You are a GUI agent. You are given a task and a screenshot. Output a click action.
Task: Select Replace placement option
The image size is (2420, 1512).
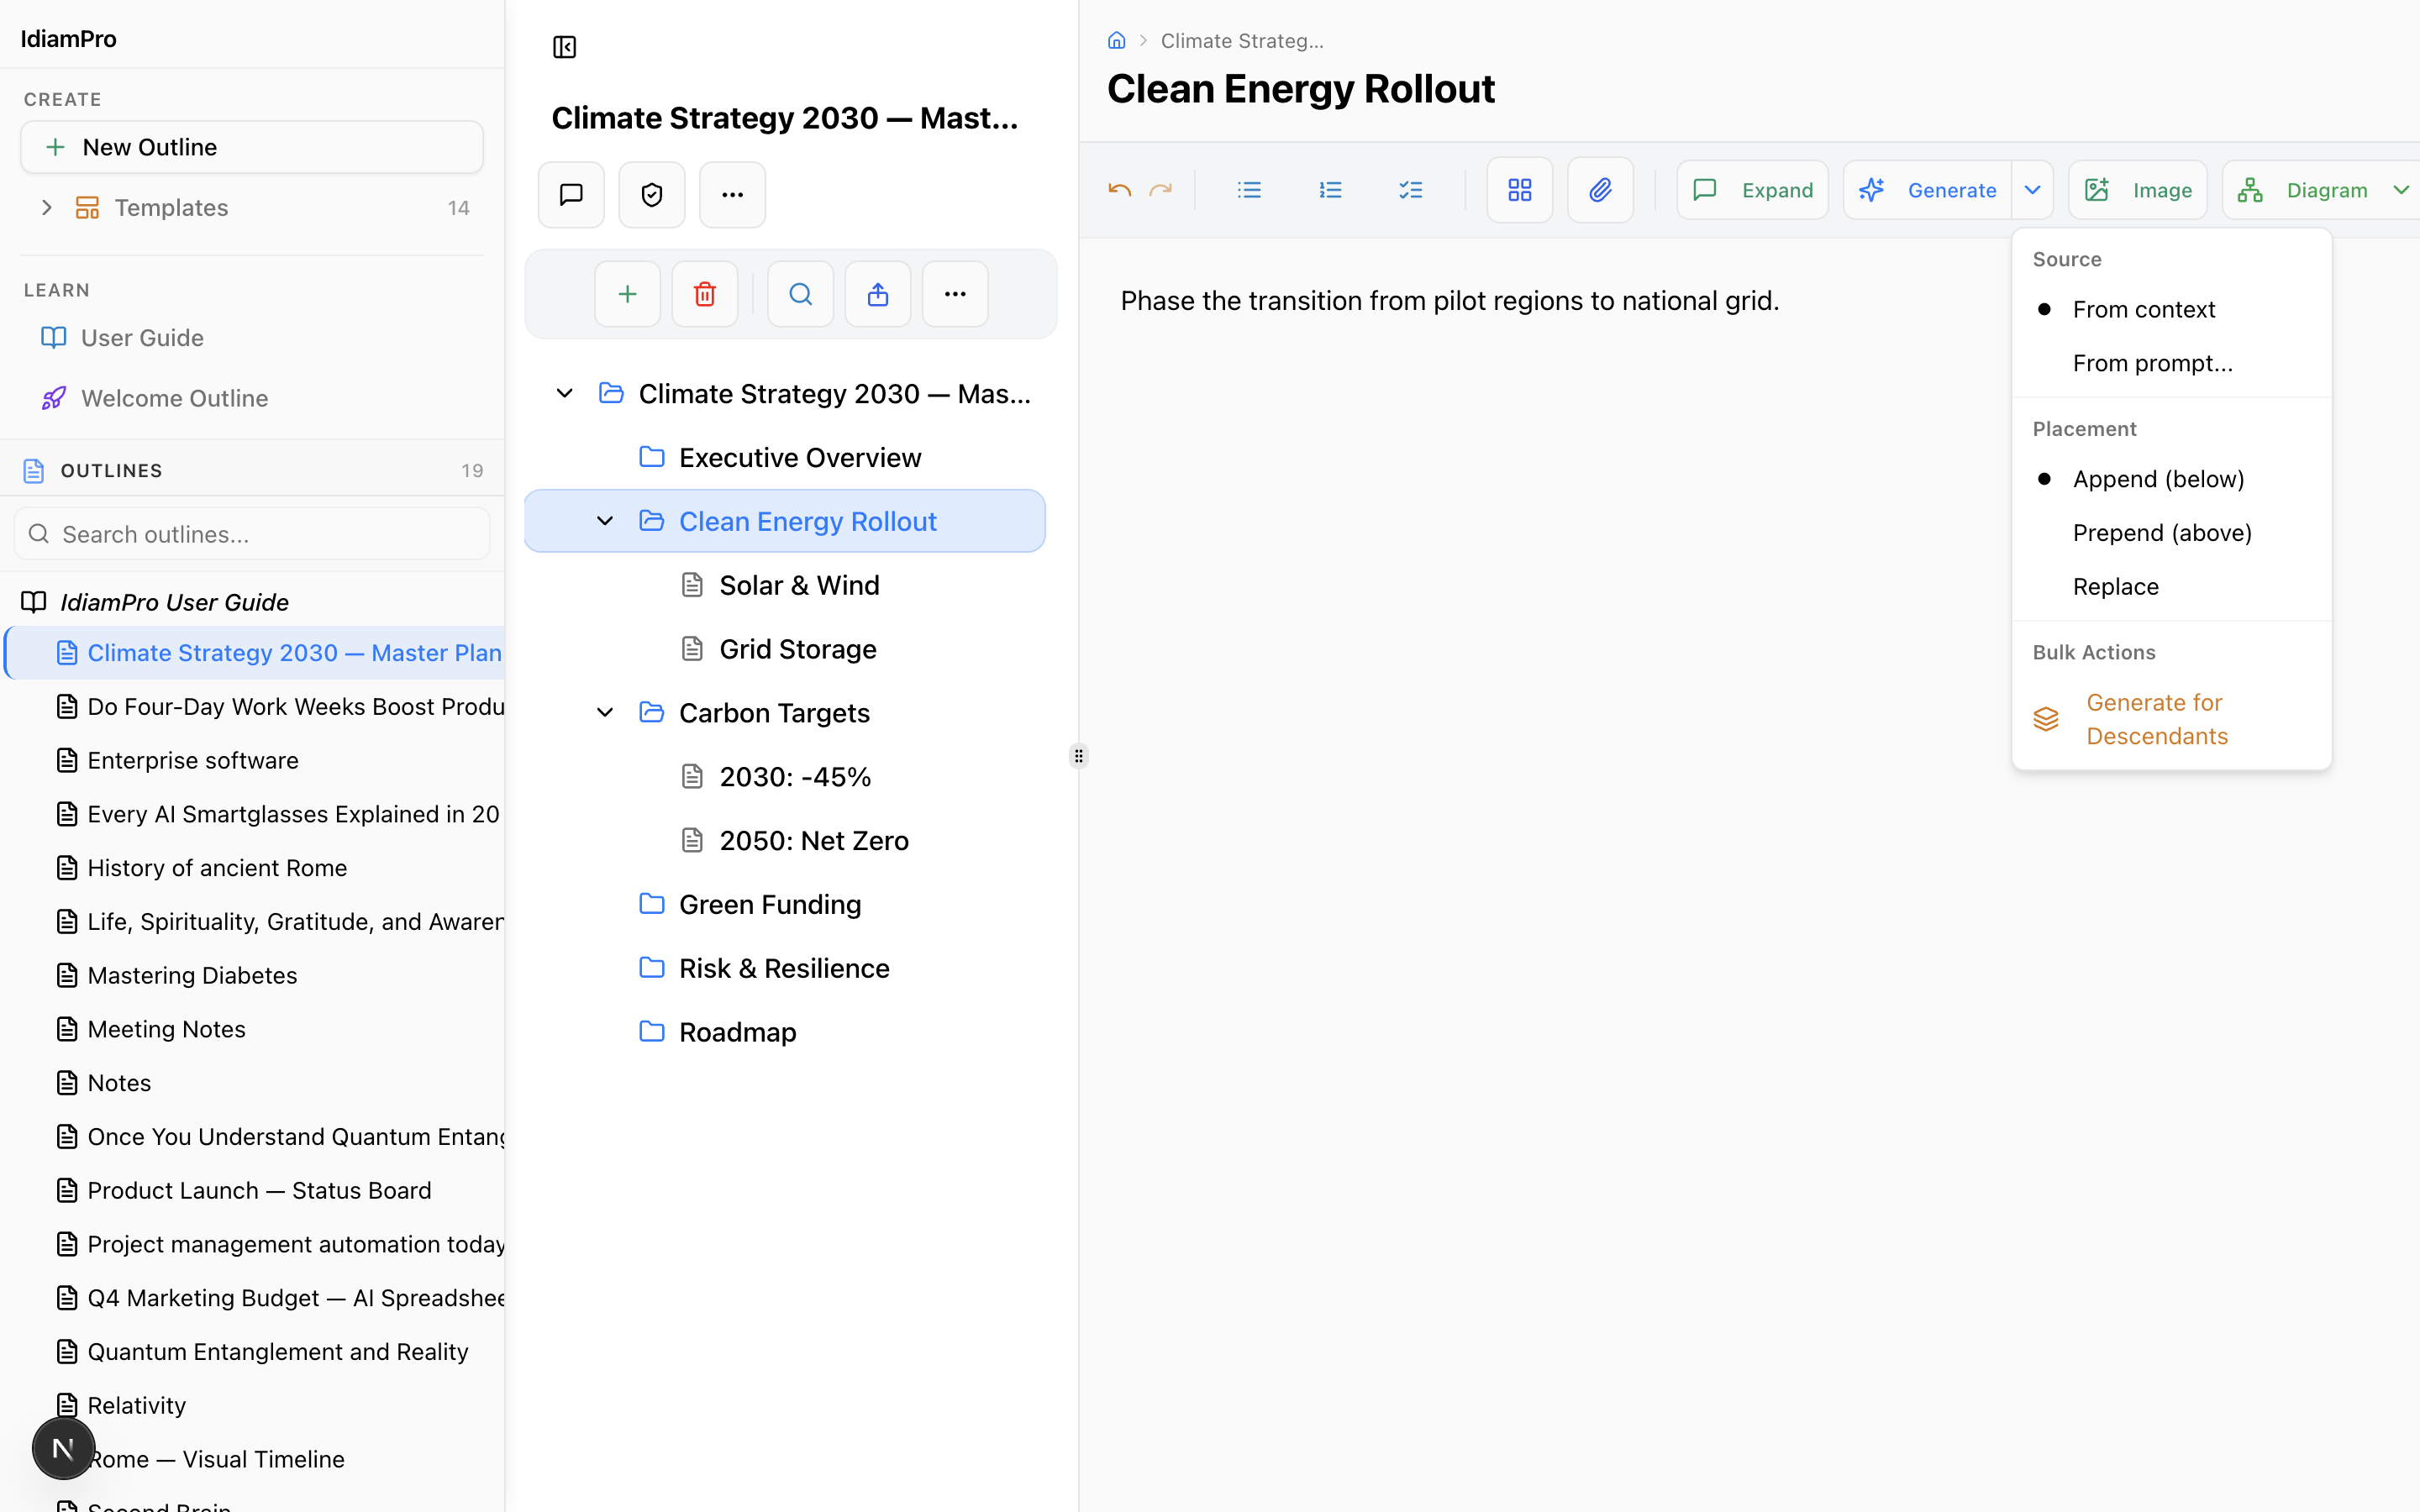click(2171, 587)
